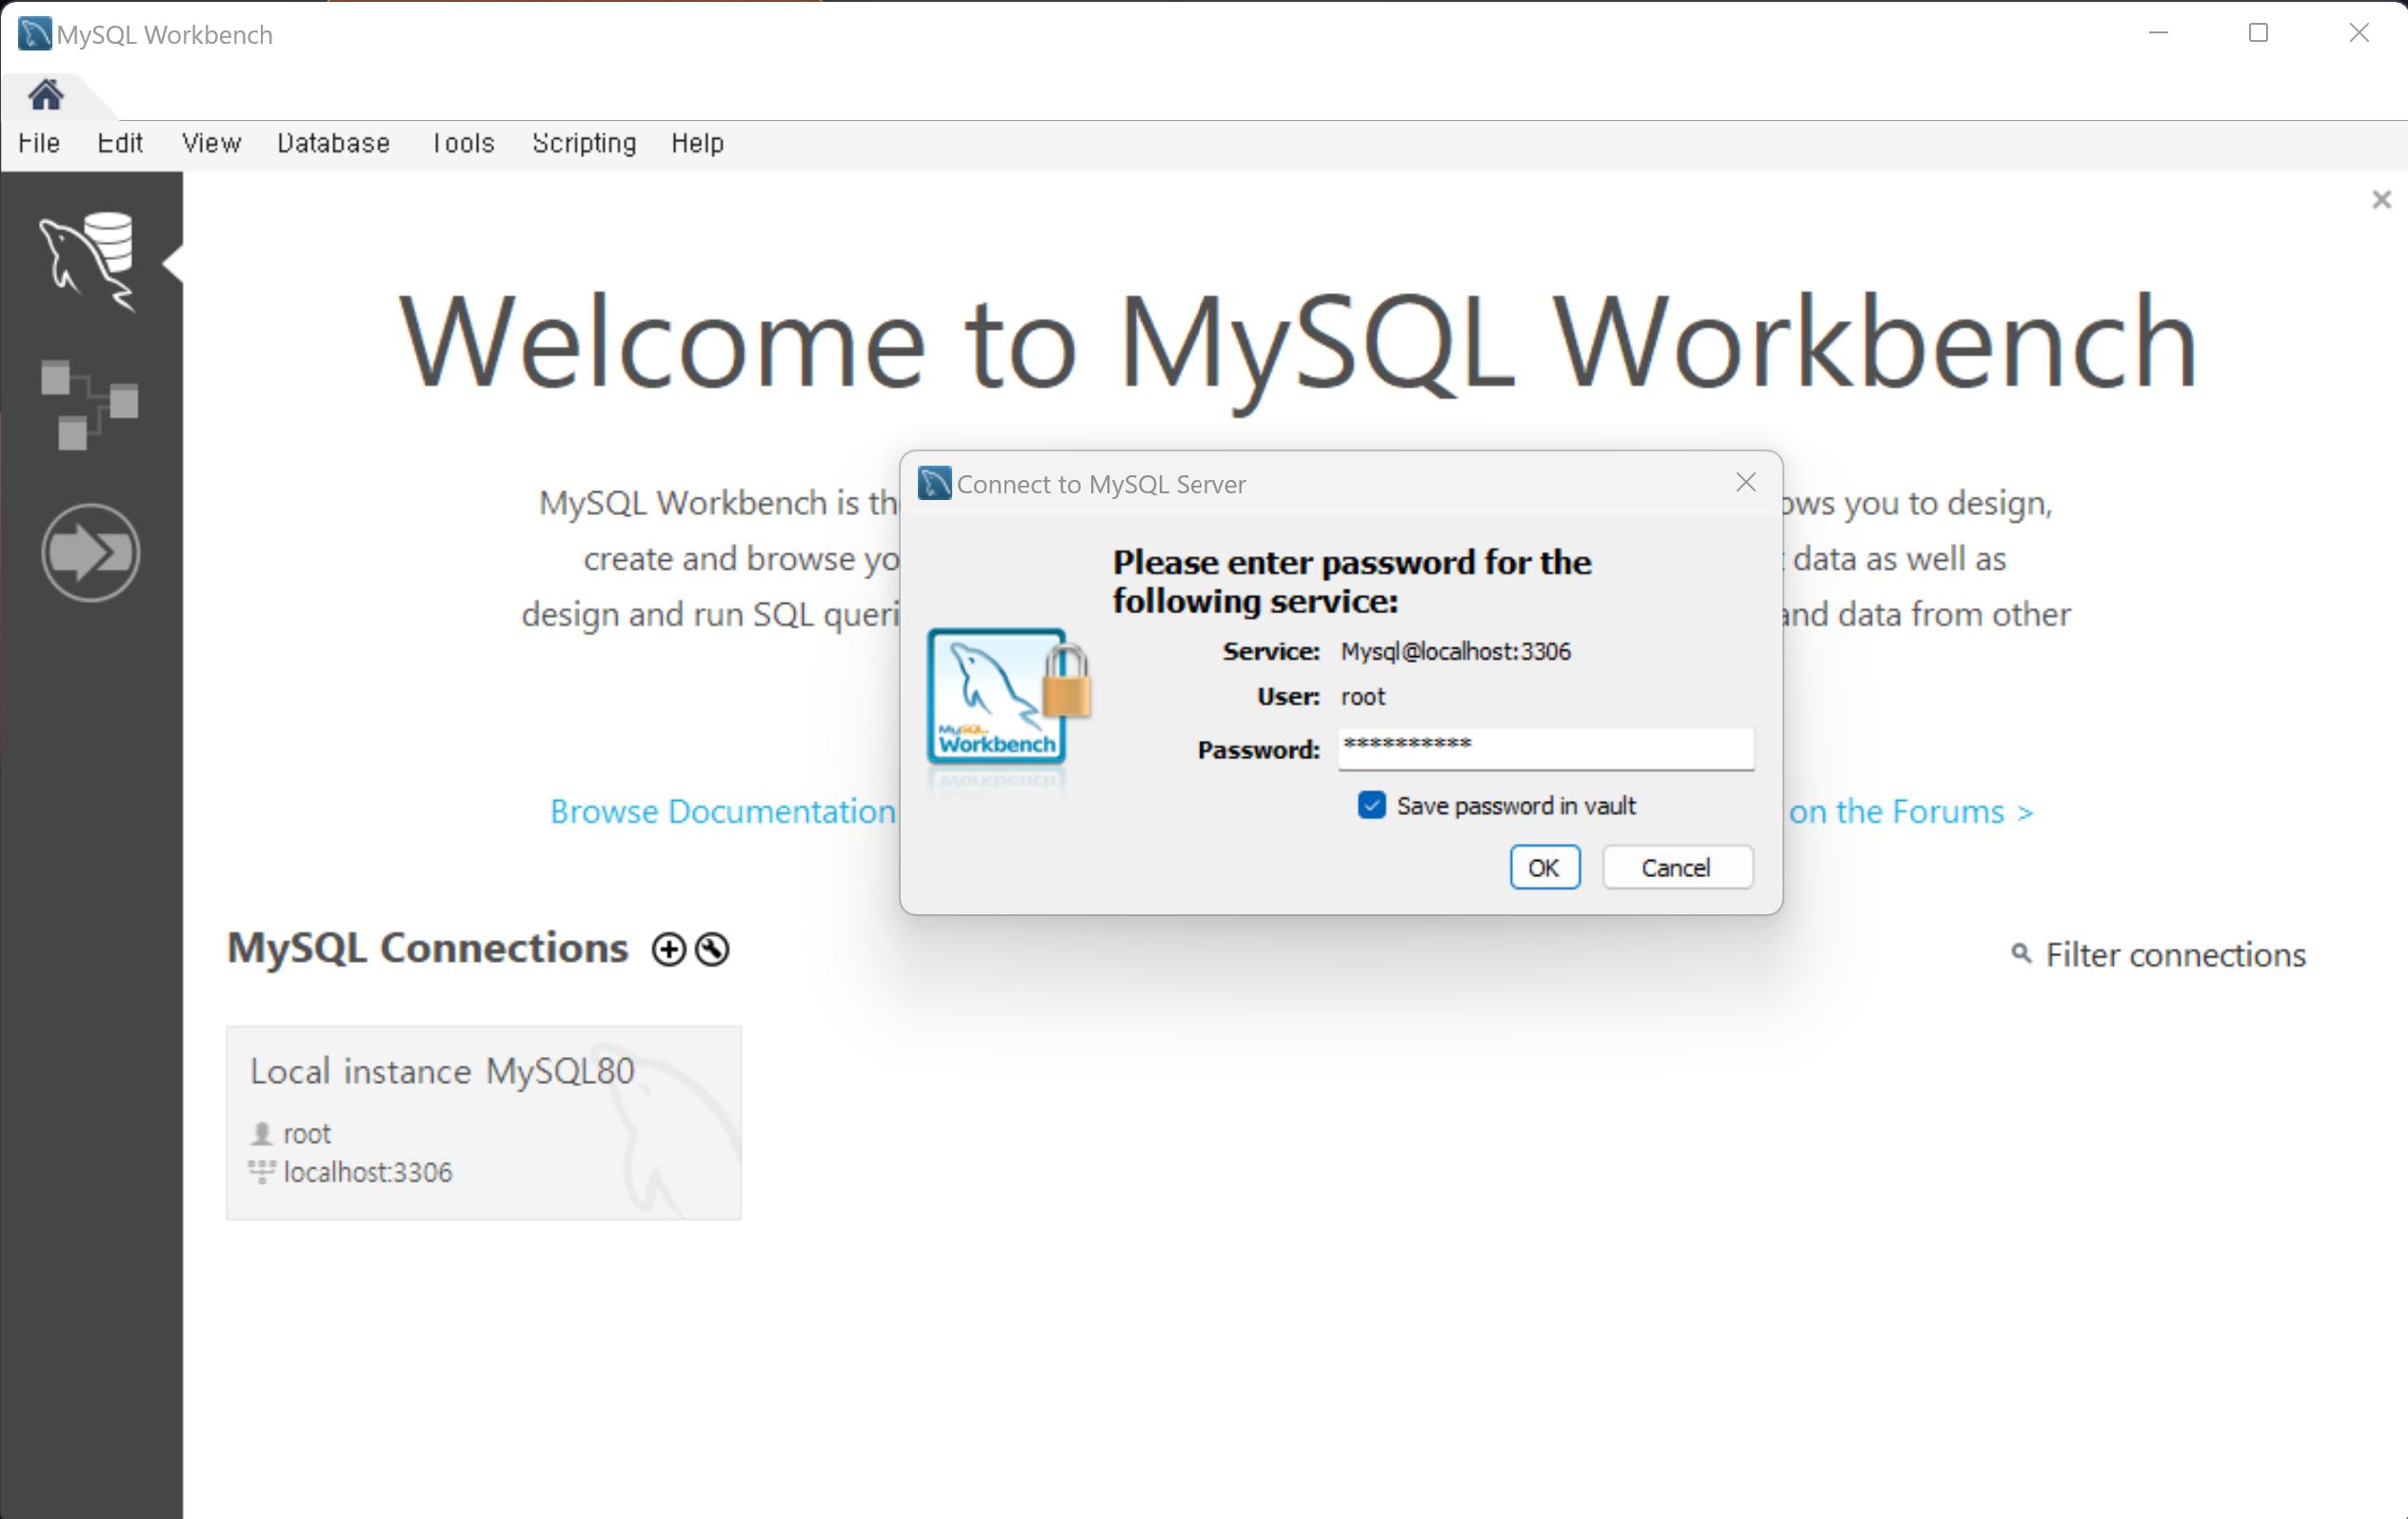
Task: Open the Database menu
Action: [333, 143]
